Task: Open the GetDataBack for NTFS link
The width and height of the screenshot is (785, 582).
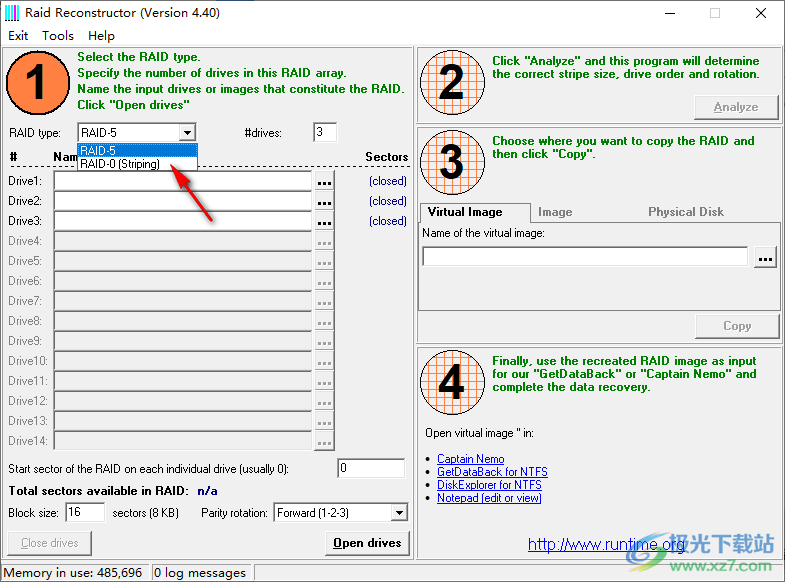Action: tap(492, 472)
